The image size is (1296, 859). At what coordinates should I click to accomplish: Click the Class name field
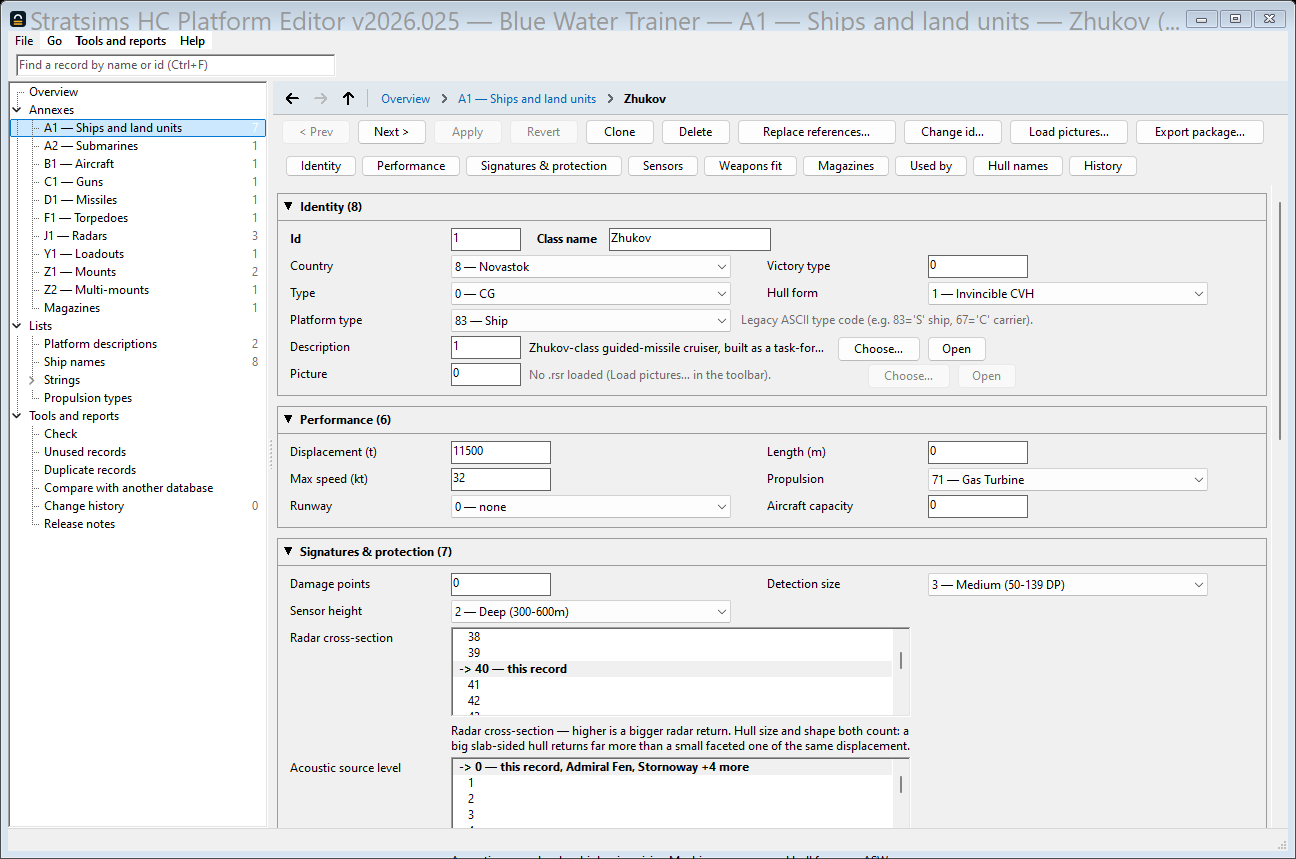click(x=690, y=239)
